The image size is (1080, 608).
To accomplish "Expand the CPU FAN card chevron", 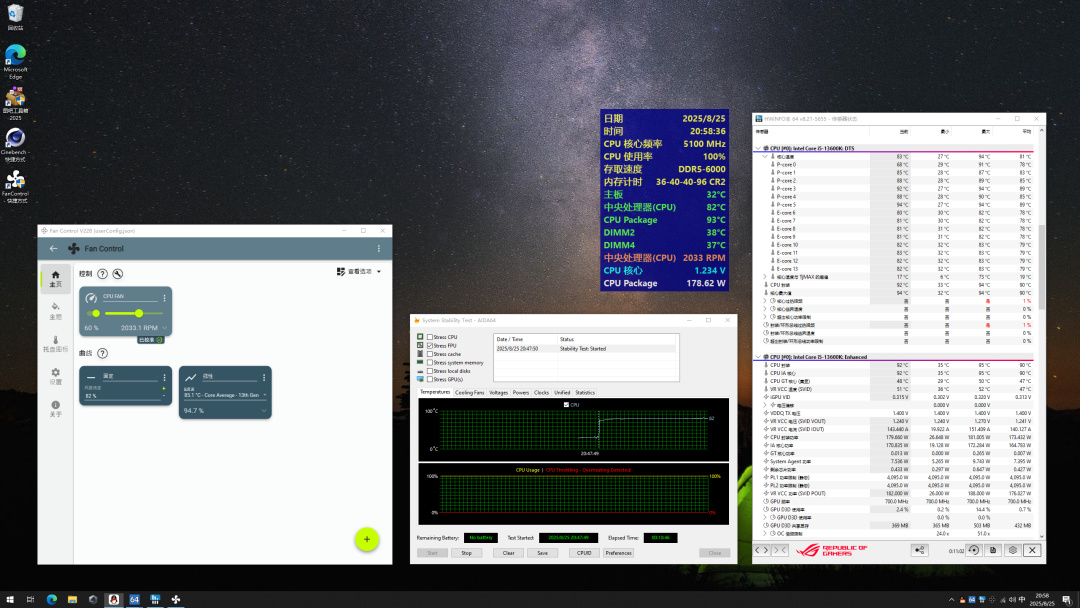I will [x=164, y=328].
